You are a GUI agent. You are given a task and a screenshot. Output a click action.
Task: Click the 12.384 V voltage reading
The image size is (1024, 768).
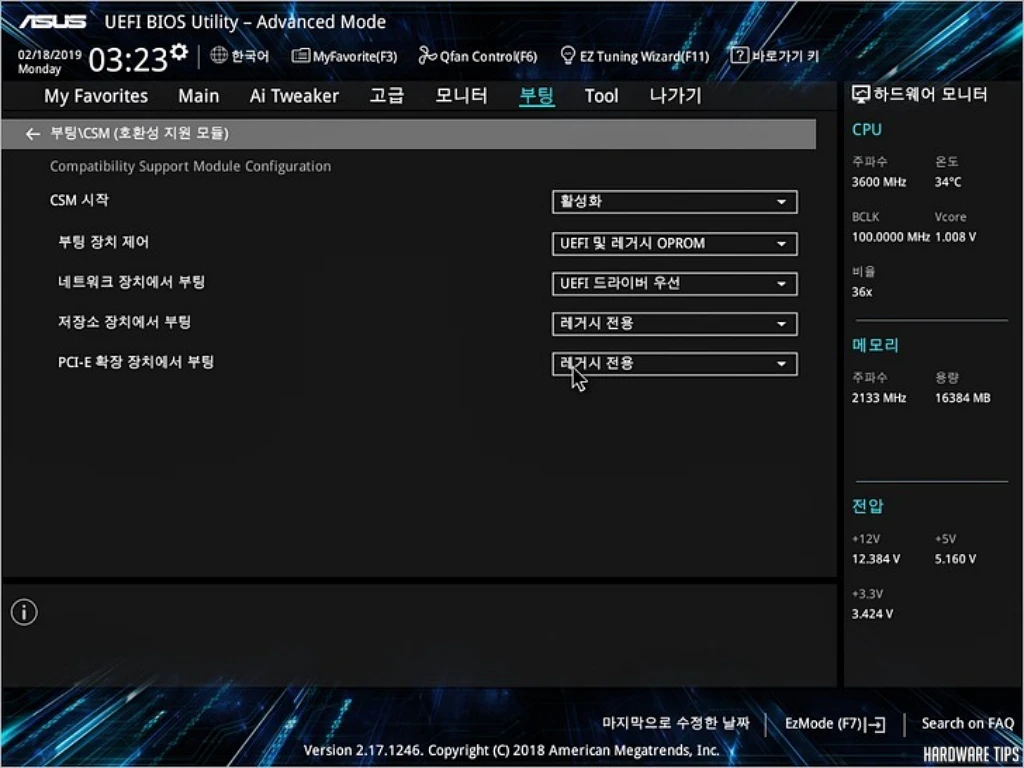point(876,559)
